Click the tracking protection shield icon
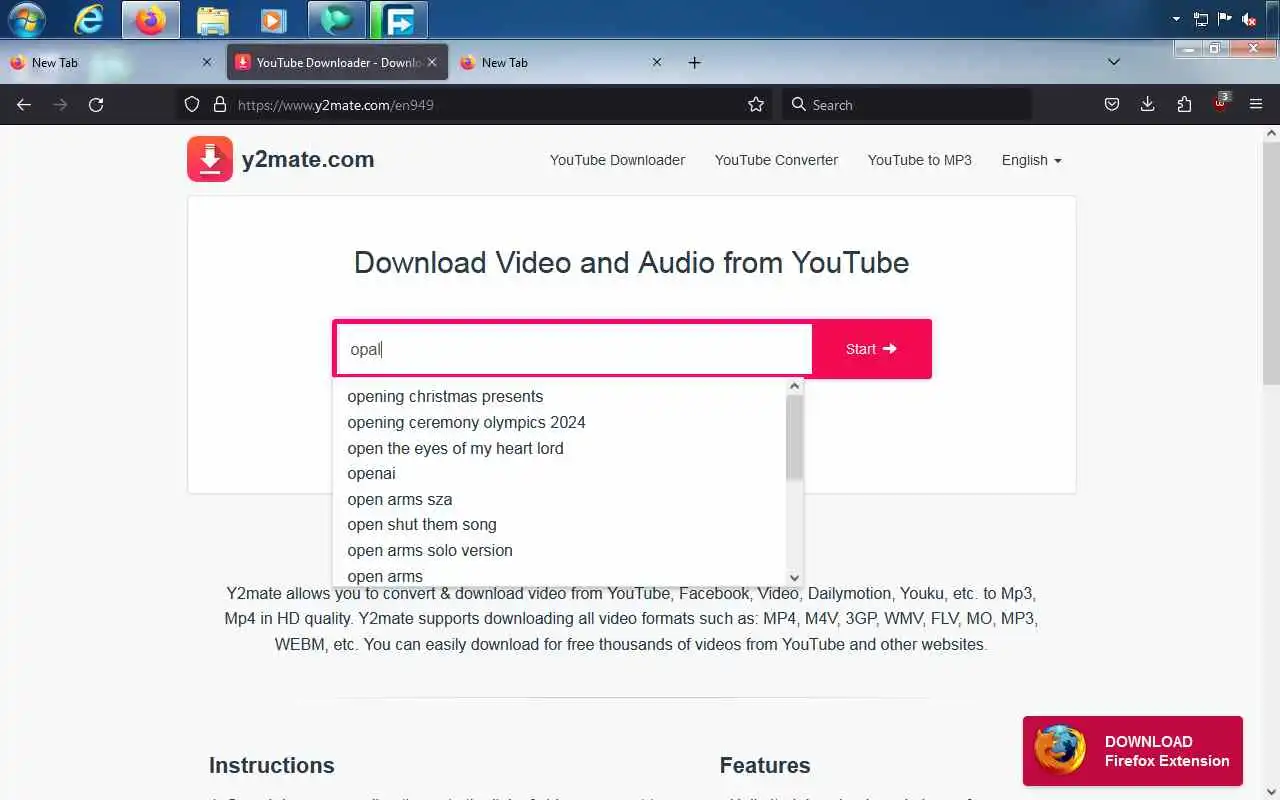The height and width of the screenshot is (800, 1280). [x=193, y=104]
